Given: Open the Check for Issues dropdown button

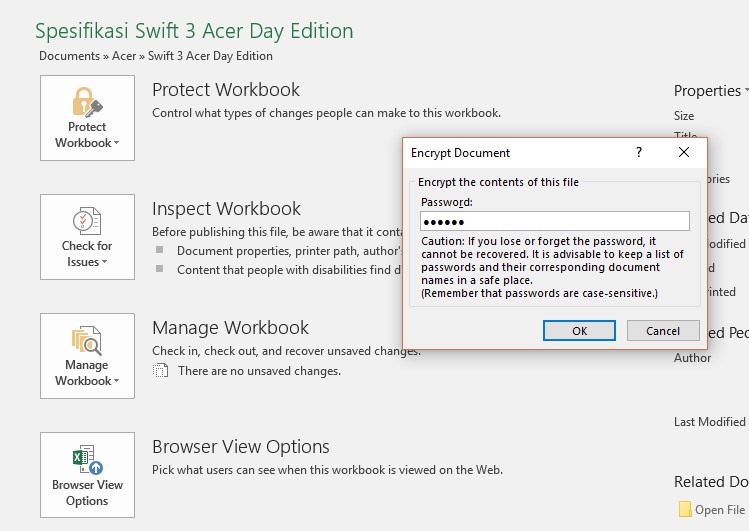Looking at the screenshot, I should [87, 237].
